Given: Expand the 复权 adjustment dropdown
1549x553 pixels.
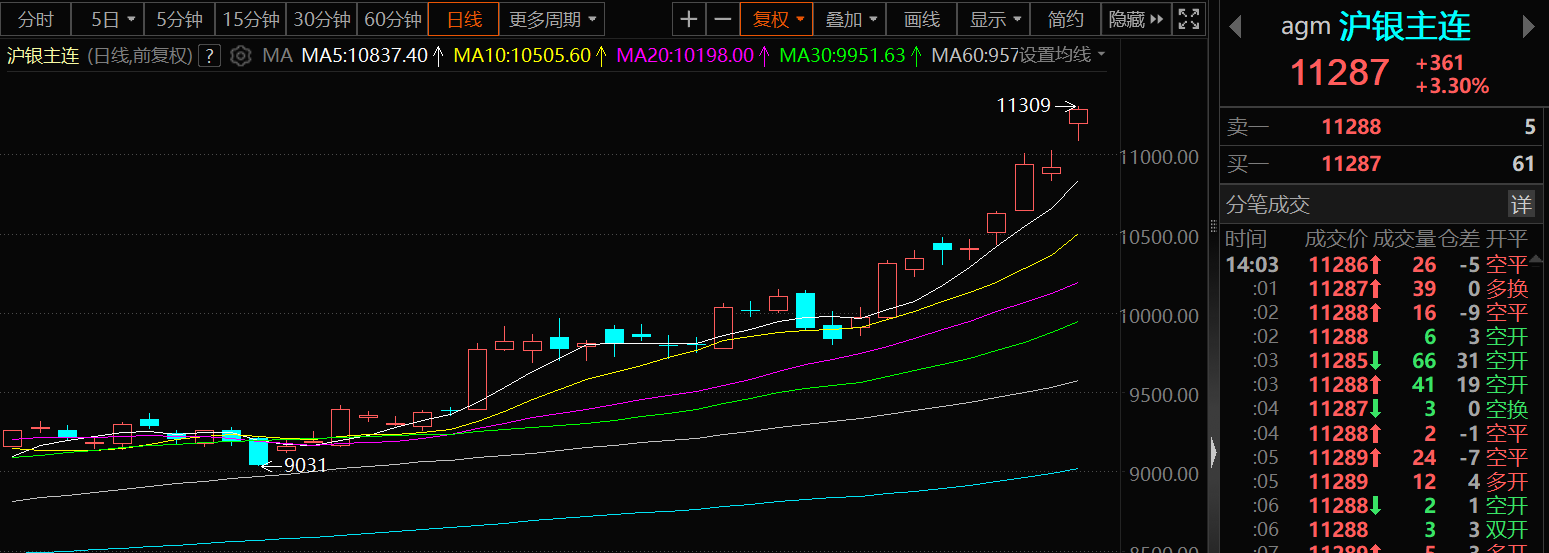Looking at the screenshot, I should click(x=777, y=19).
